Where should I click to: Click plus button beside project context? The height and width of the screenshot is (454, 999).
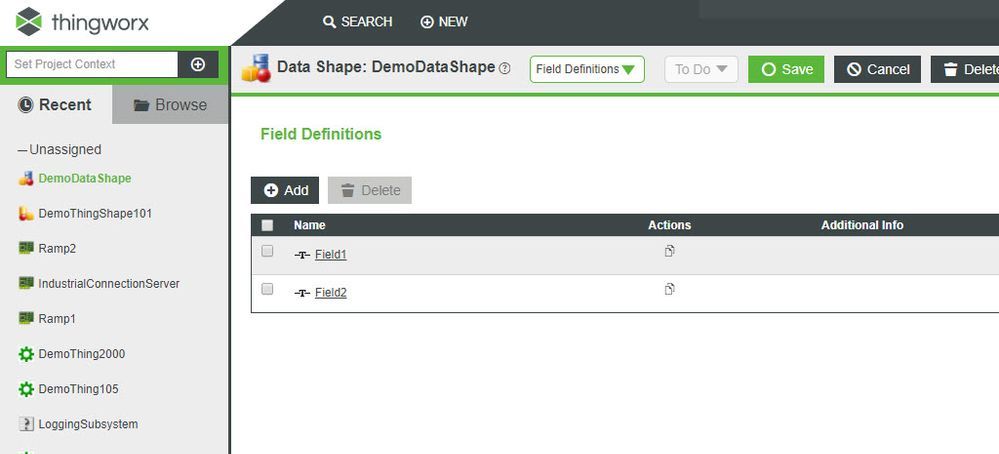(198, 64)
